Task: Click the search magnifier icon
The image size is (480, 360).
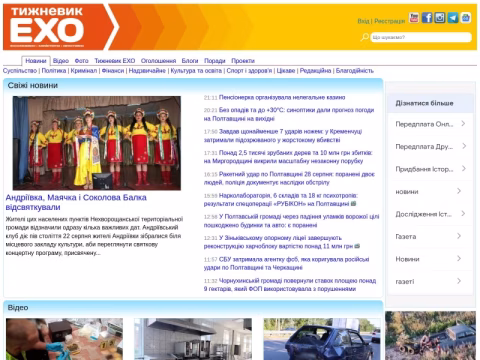Action: [365, 37]
